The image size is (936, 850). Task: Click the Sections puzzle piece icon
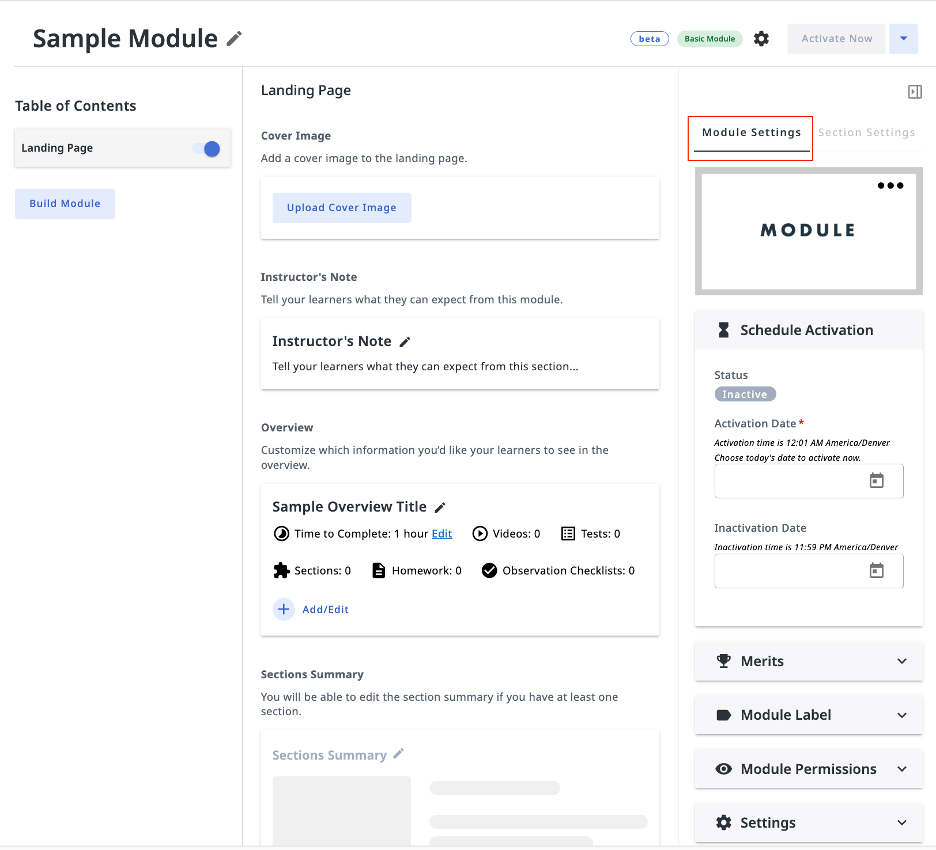(x=281, y=571)
